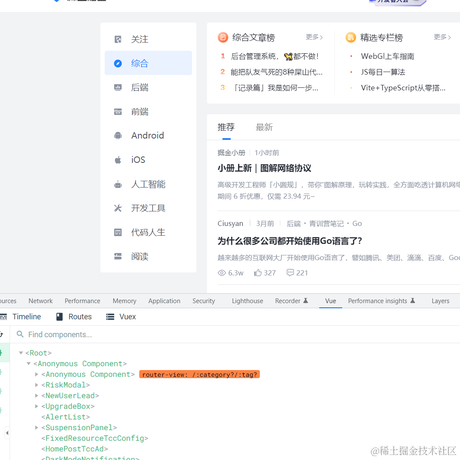Image resolution: width=460 pixels, height=460 pixels.
Task: Select the Android category
Action: 148,136
